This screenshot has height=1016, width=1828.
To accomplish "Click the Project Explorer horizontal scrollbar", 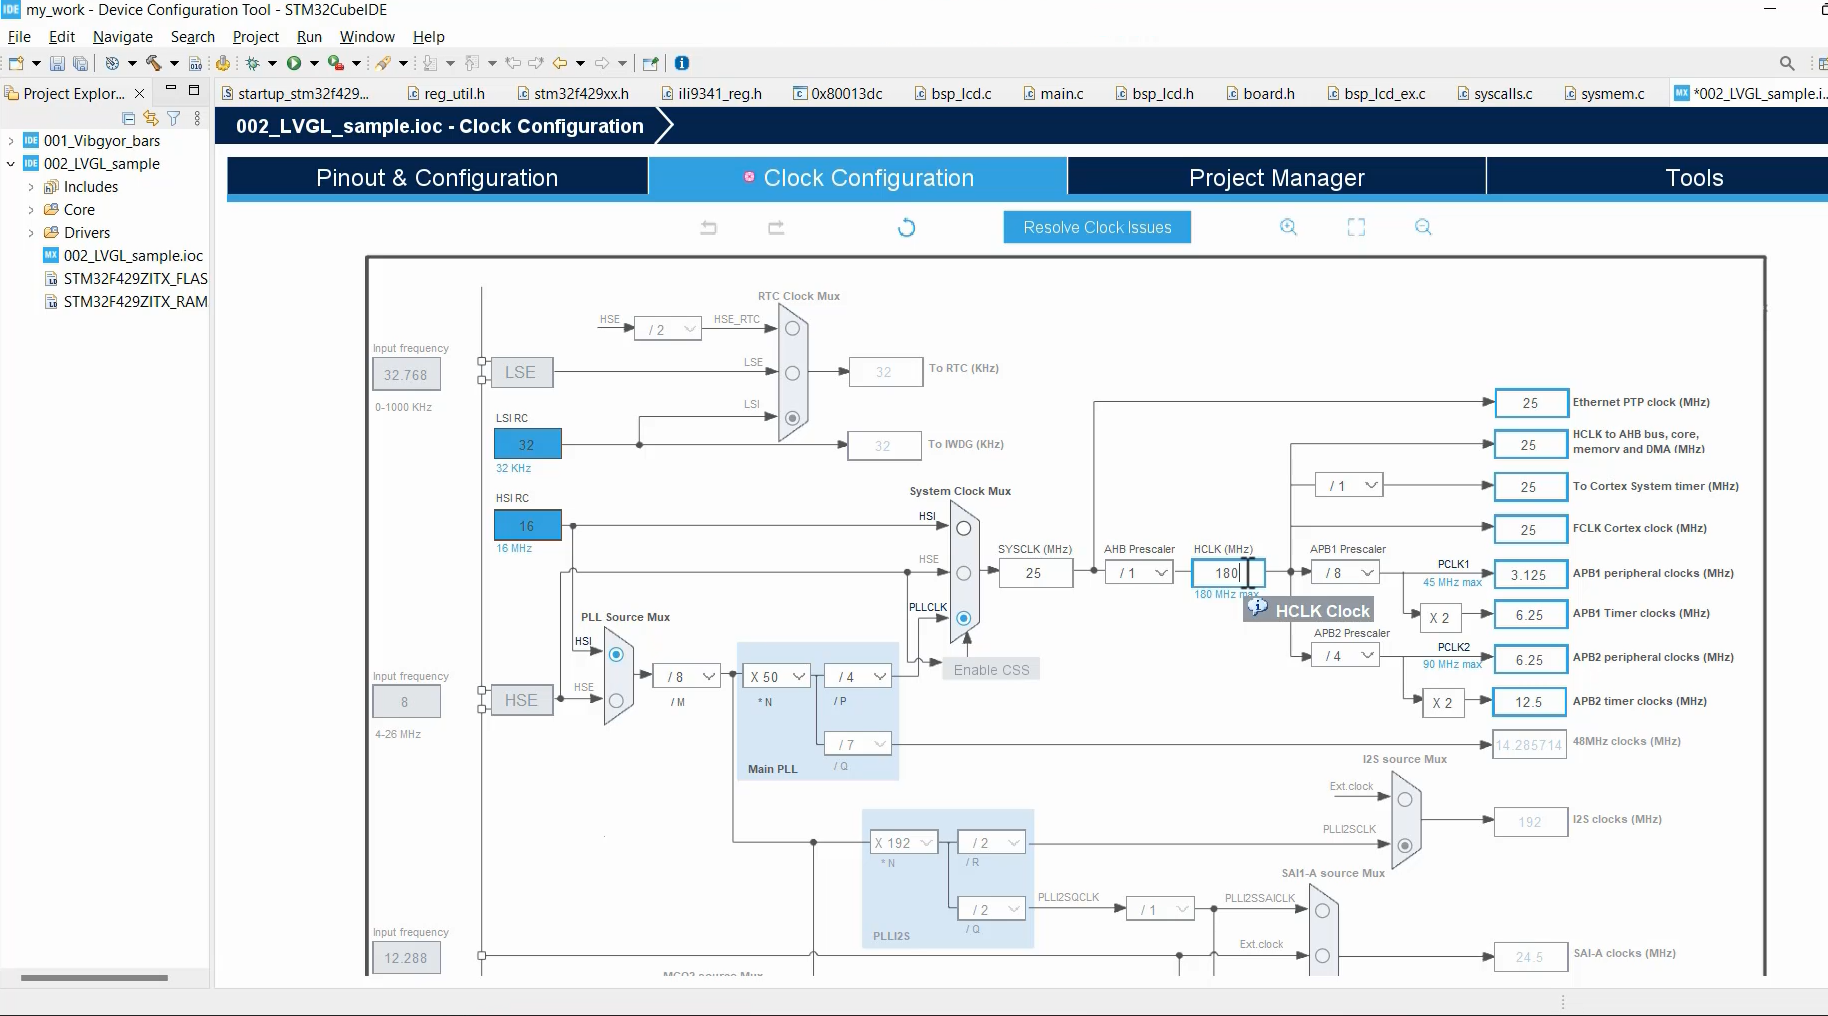I will [x=95, y=978].
